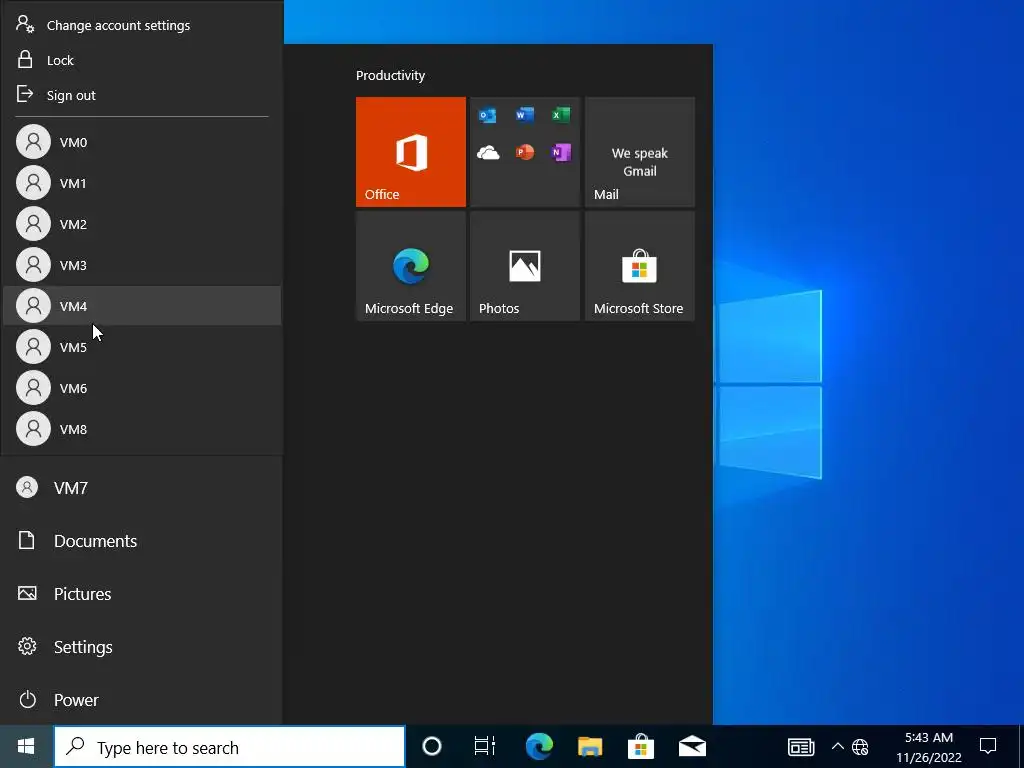Open Microsoft Store from the taskbar
1024x768 pixels.
(641, 746)
